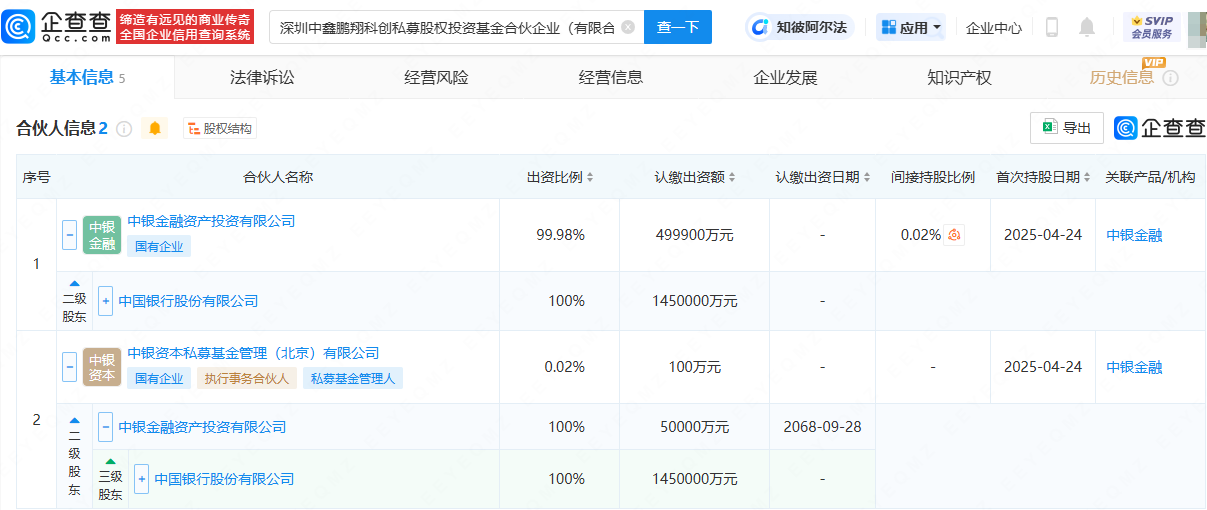The width and height of the screenshot is (1207, 510).
Task: Click the 知彼阿尔法 button
Action: (802, 27)
